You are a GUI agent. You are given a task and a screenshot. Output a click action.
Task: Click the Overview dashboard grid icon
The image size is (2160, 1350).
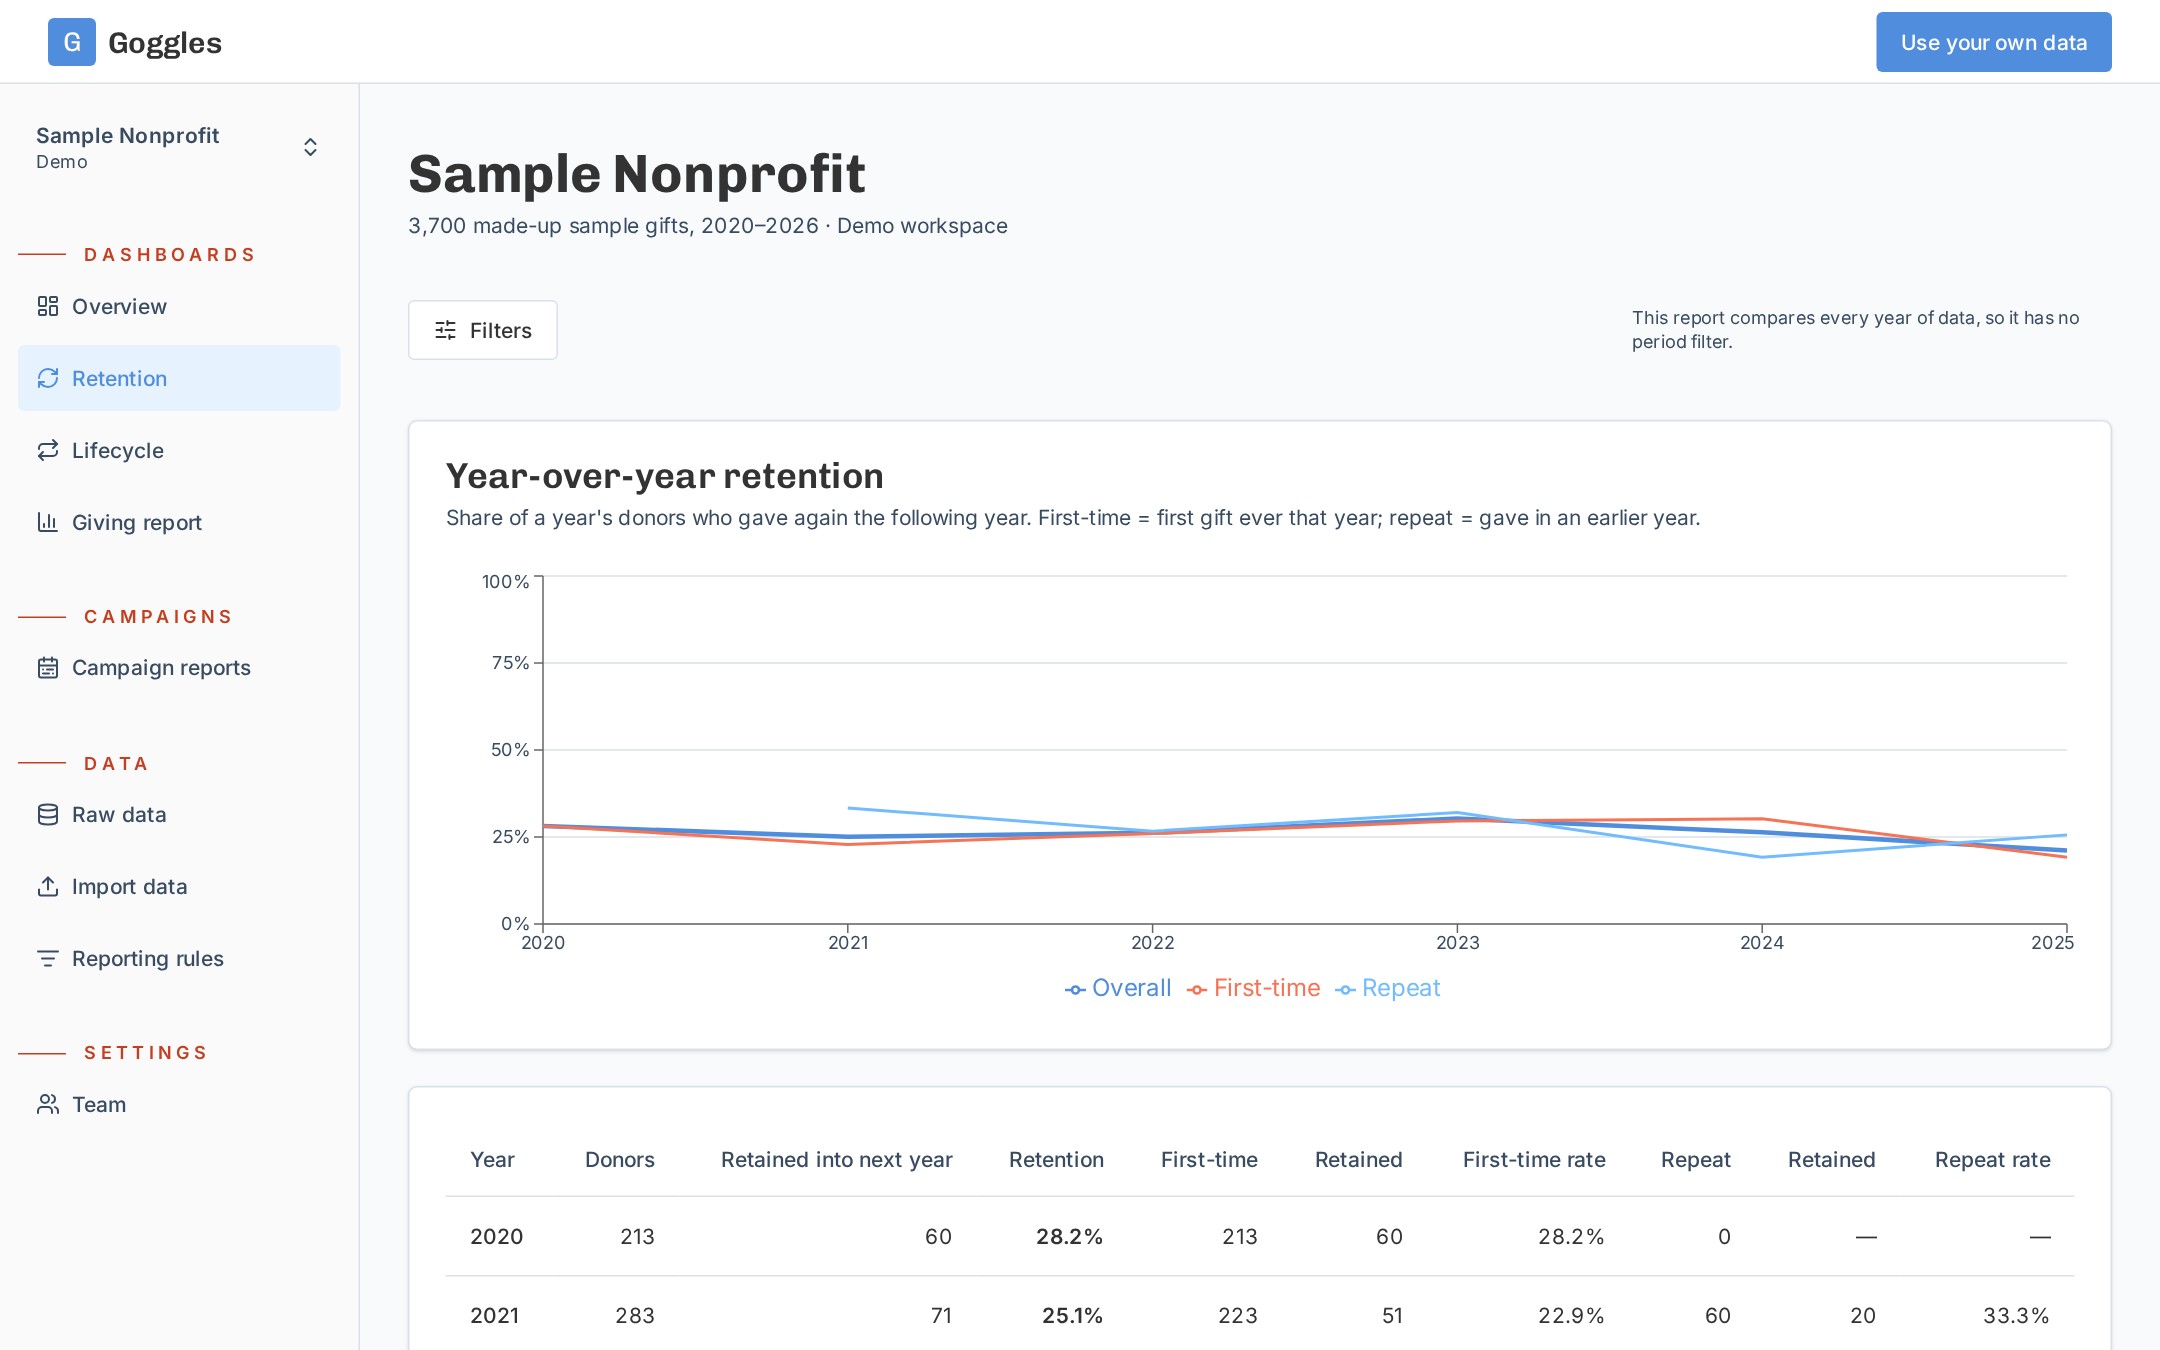[x=48, y=306]
